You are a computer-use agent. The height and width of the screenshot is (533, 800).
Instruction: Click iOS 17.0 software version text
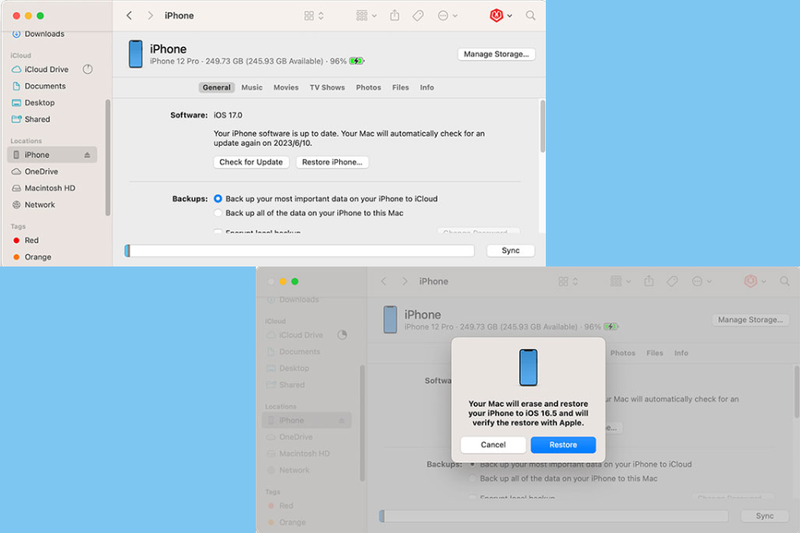click(x=228, y=115)
